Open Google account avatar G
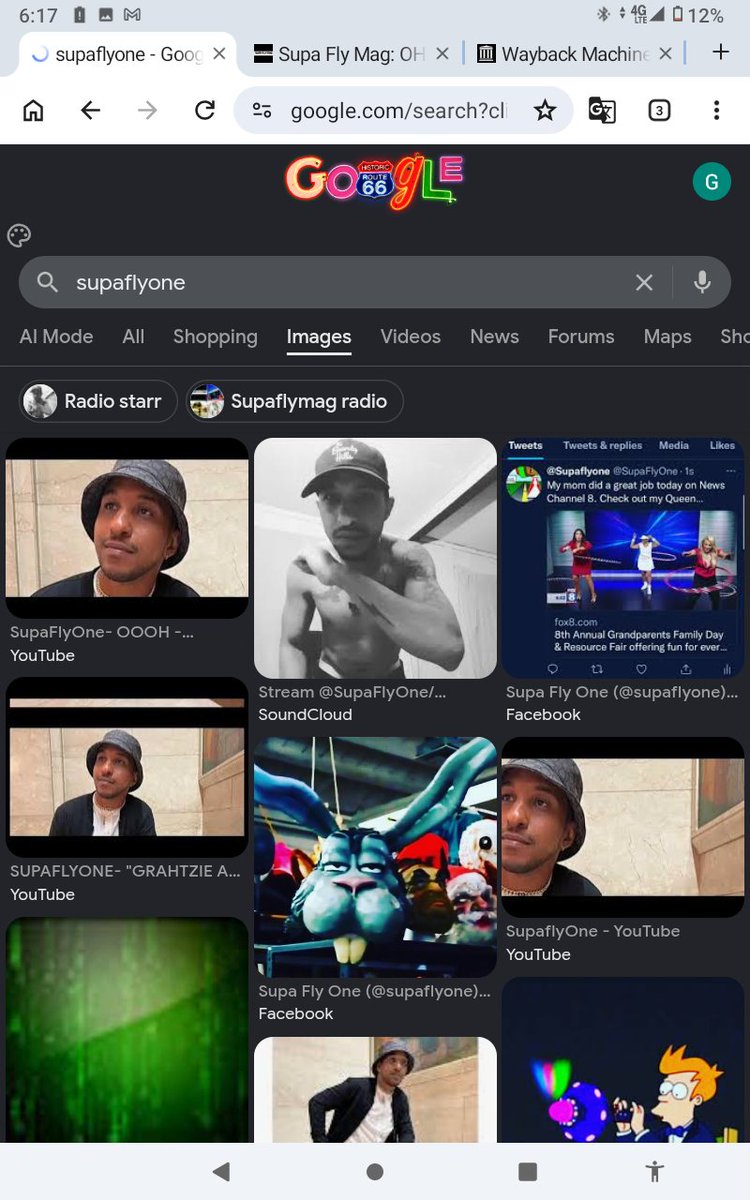Image resolution: width=750 pixels, height=1200 pixels. click(712, 182)
